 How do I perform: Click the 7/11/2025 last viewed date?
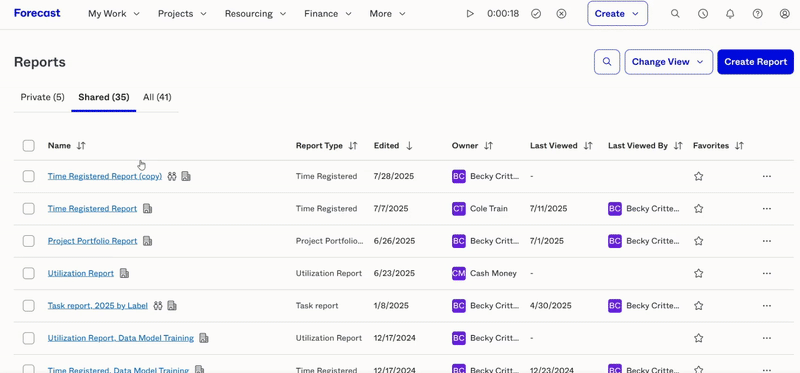548,209
